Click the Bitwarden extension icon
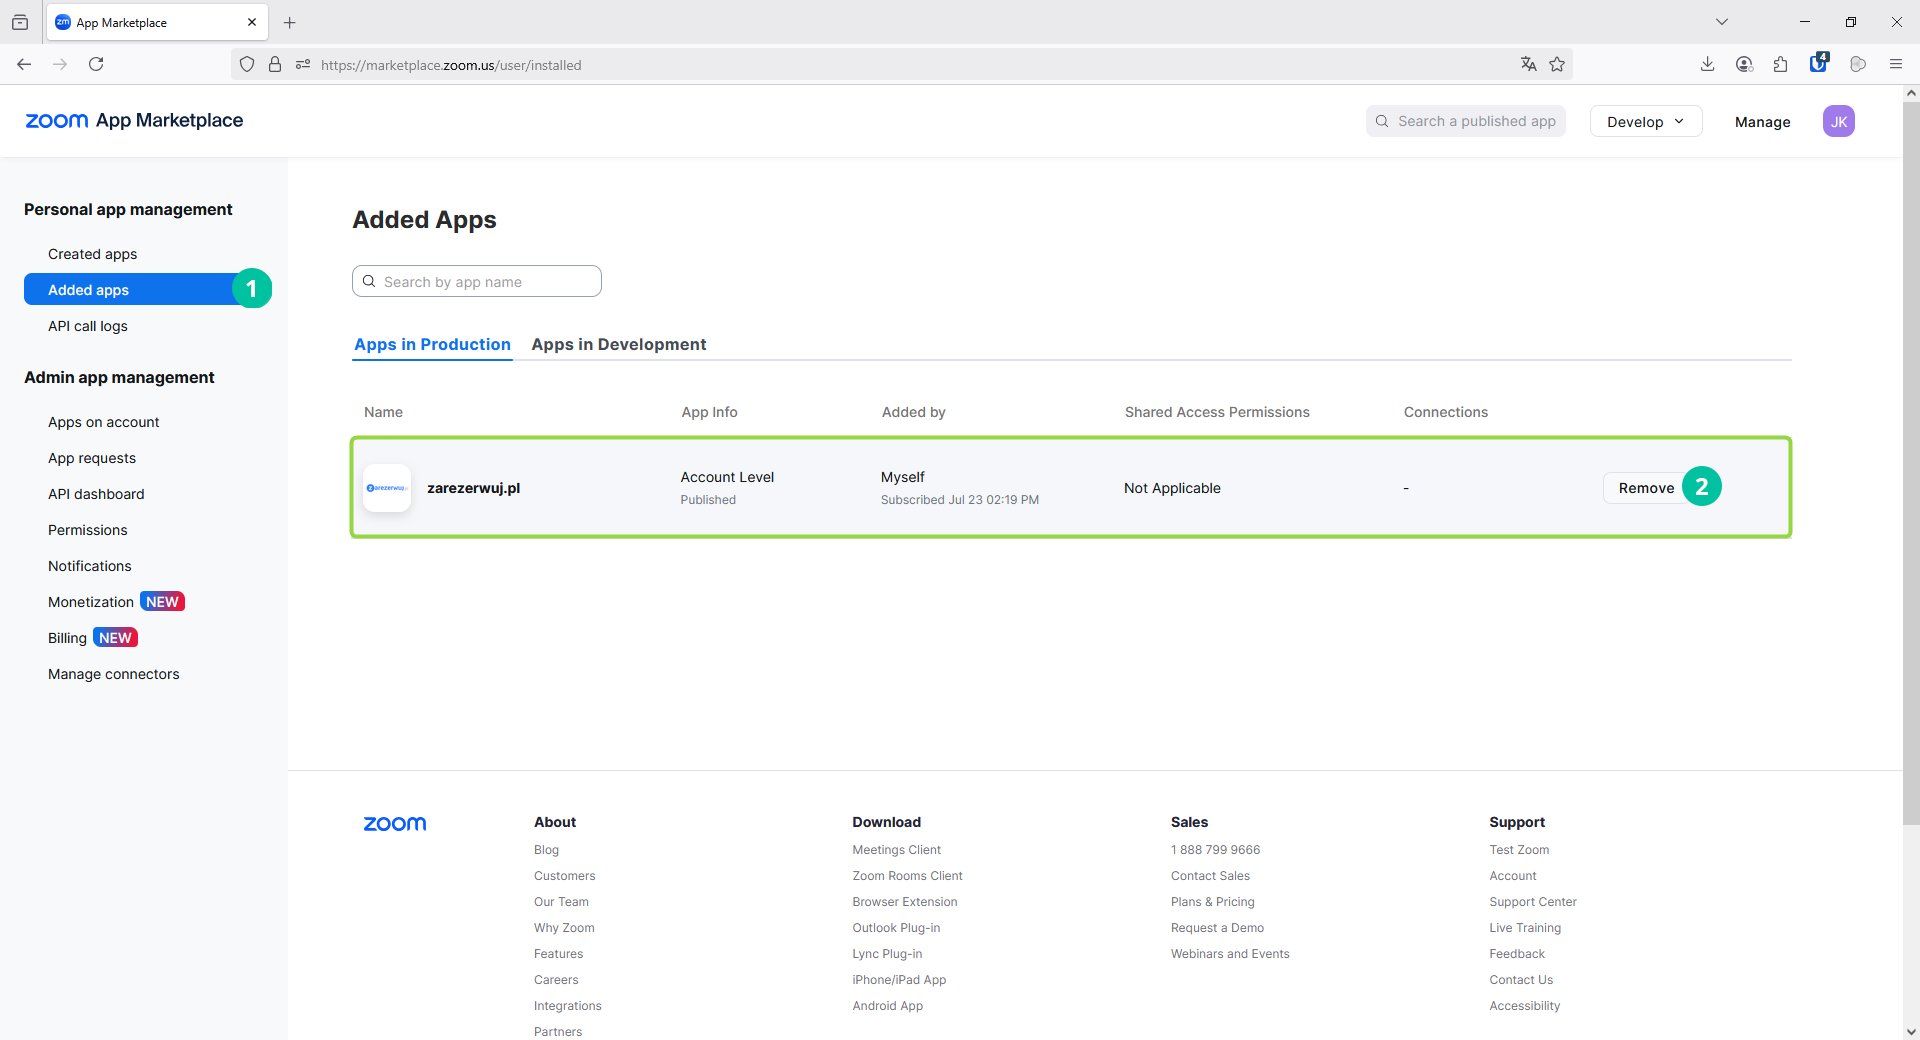This screenshot has height=1040, width=1920. tap(1819, 63)
